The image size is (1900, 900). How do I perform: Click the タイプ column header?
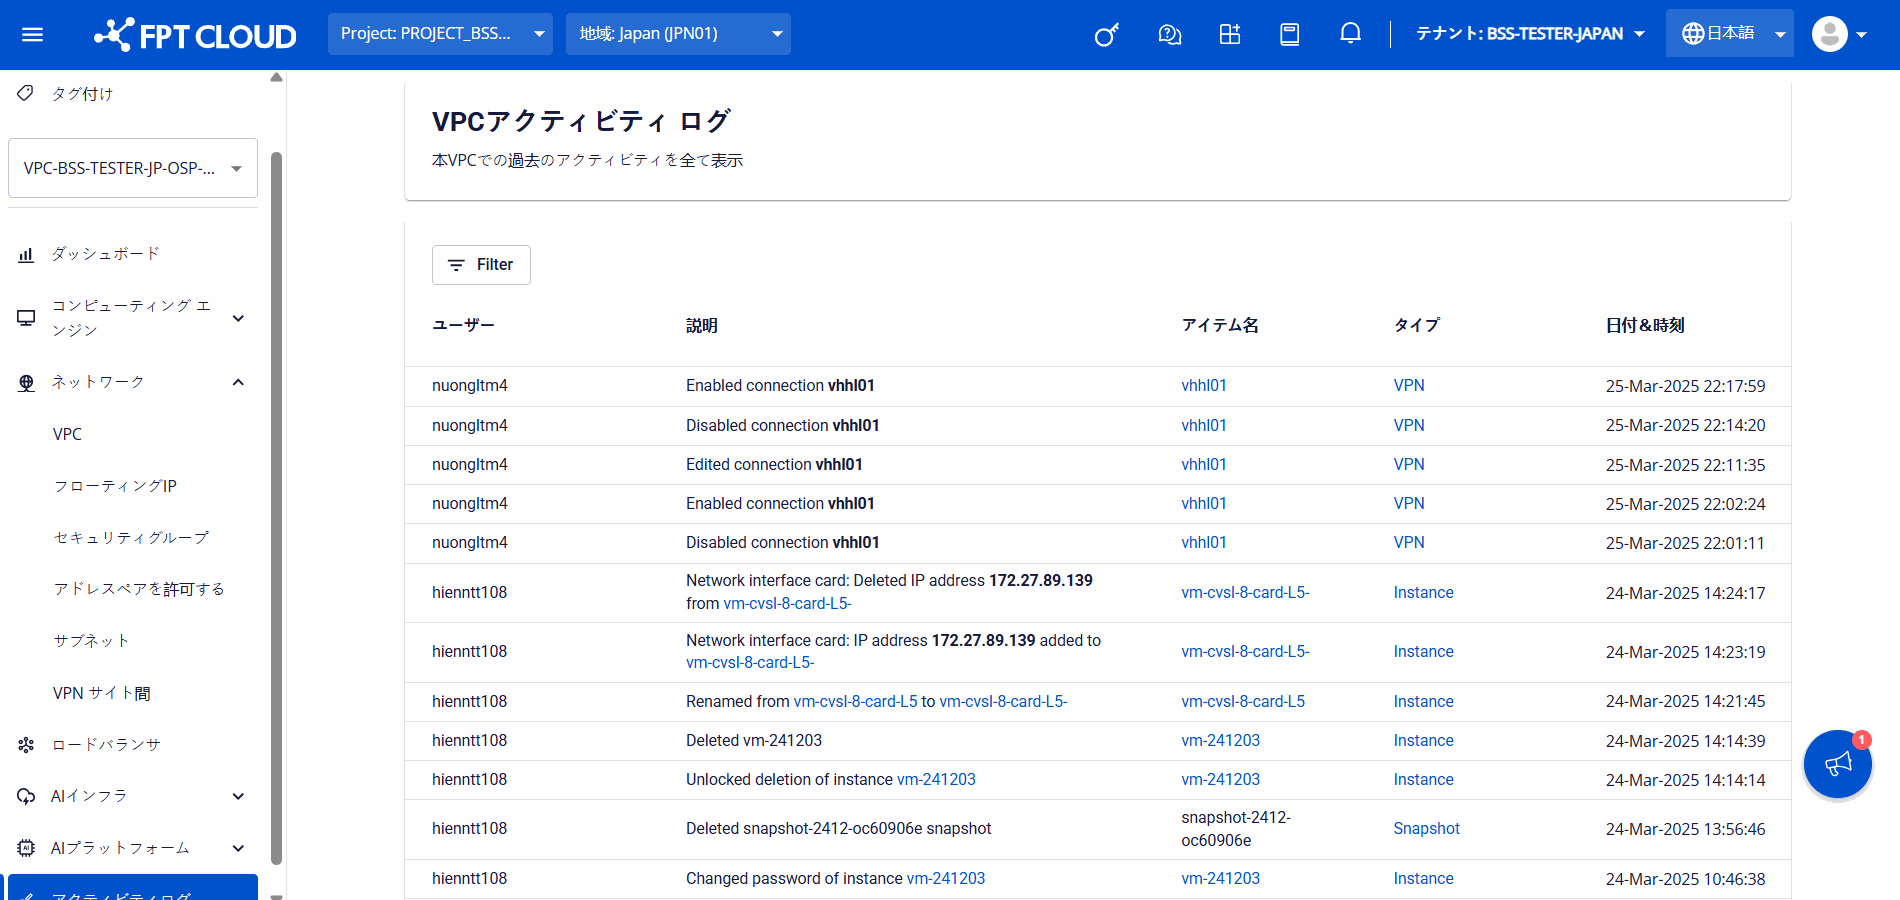1417,326
